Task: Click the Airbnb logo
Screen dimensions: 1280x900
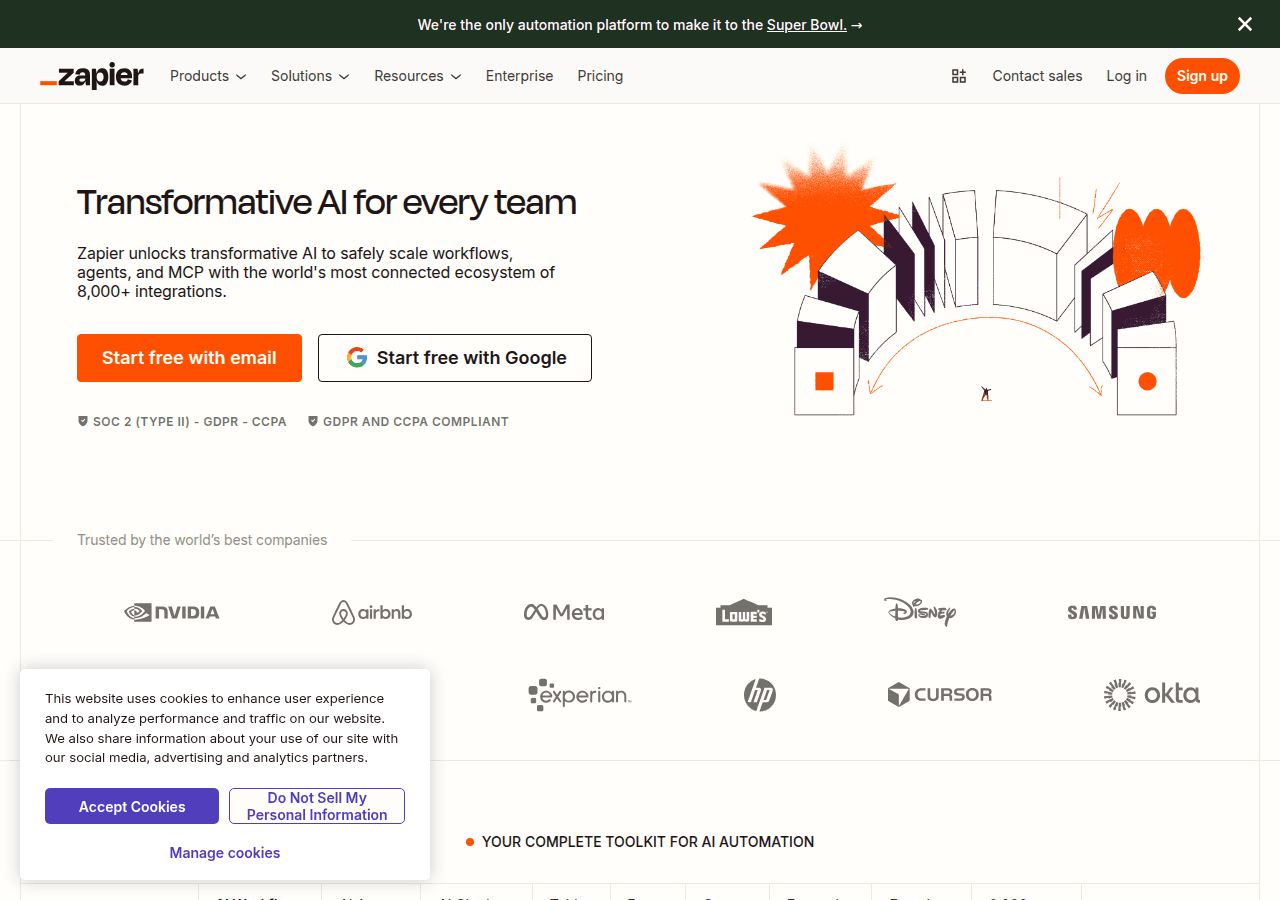Action: coord(371,612)
